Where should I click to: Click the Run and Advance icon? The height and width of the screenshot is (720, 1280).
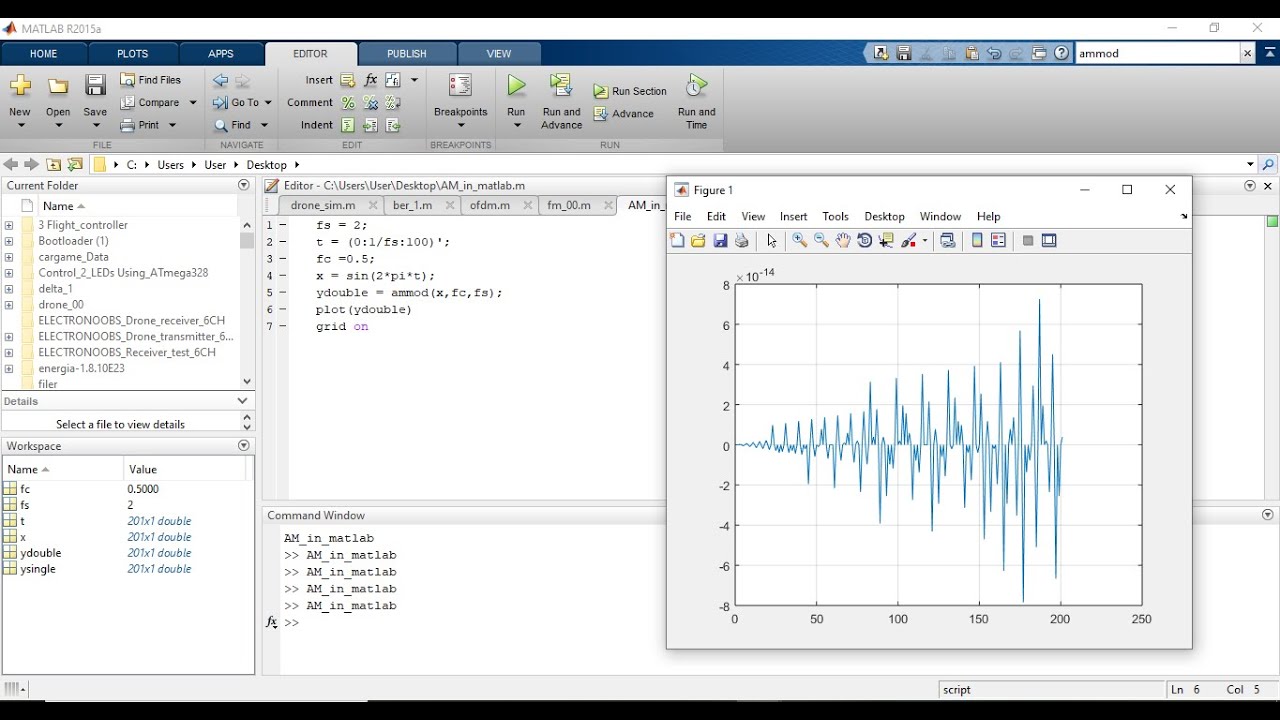[x=561, y=86]
